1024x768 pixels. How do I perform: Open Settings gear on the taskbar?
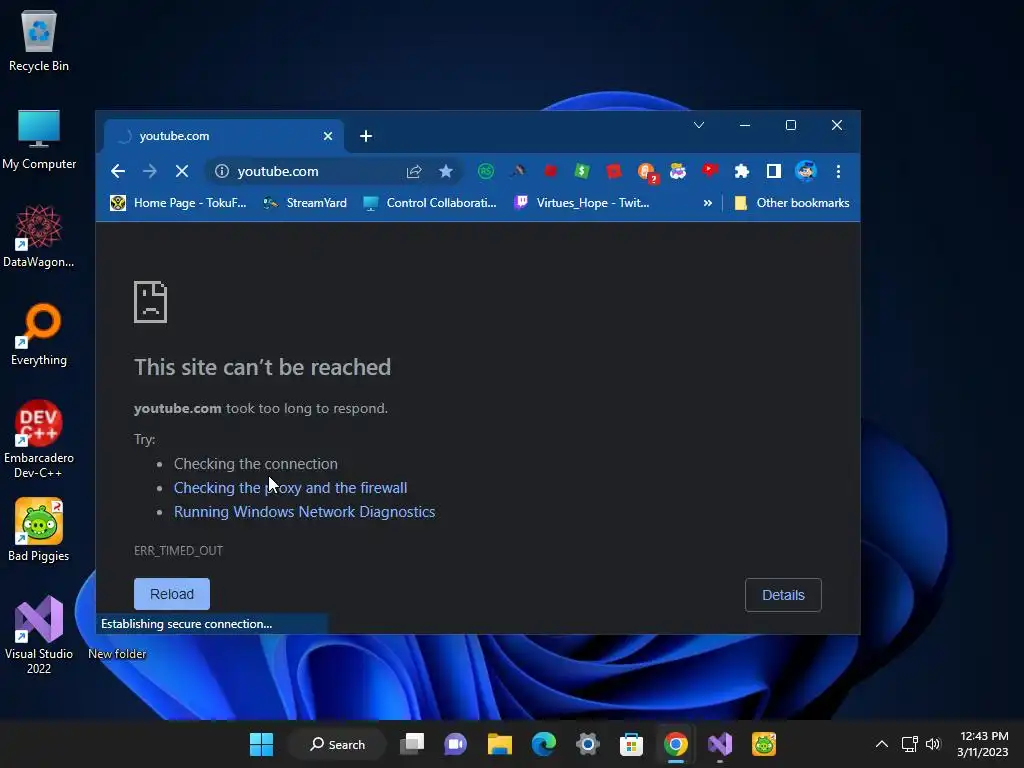[x=588, y=744]
